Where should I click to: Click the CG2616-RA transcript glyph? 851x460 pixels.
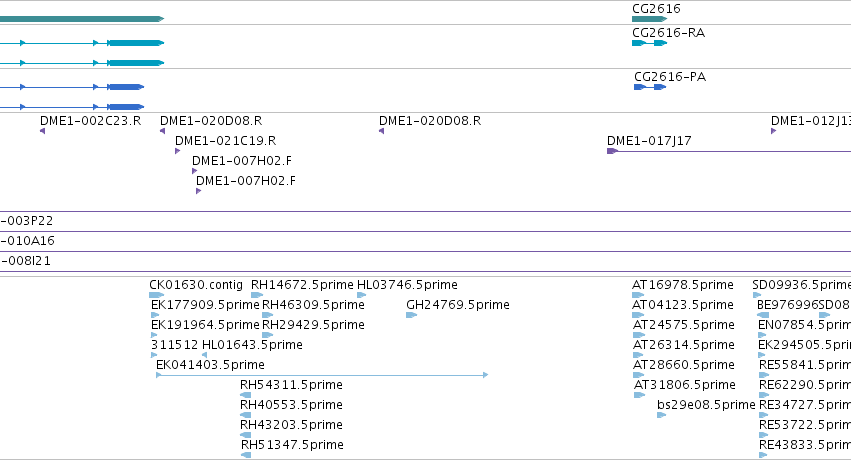649,43
